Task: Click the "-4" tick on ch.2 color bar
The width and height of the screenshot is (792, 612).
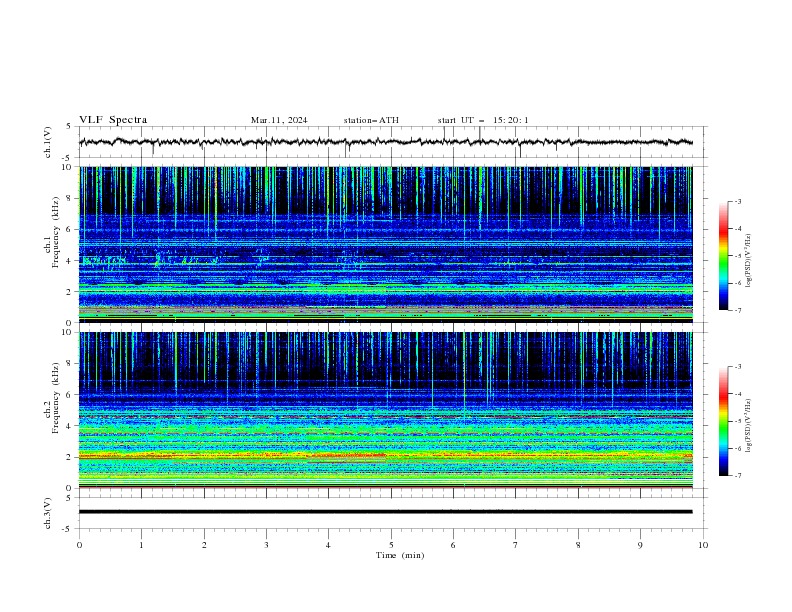Action: tap(737, 394)
